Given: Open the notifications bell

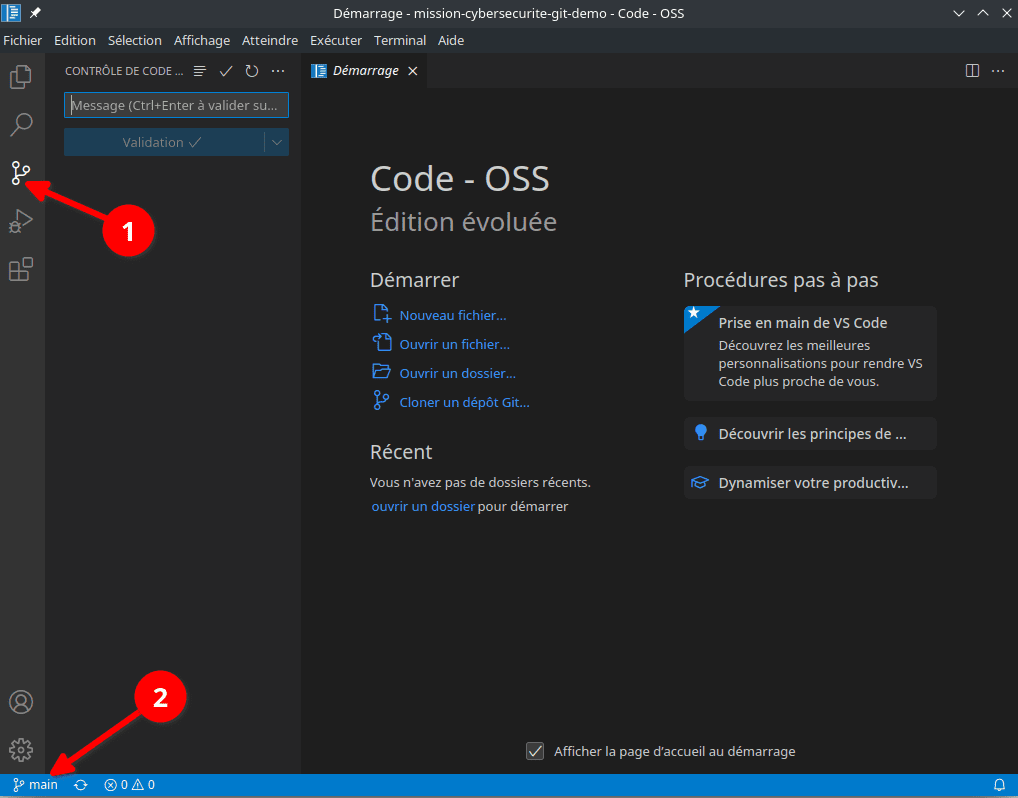Looking at the screenshot, I should [x=998, y=784].
